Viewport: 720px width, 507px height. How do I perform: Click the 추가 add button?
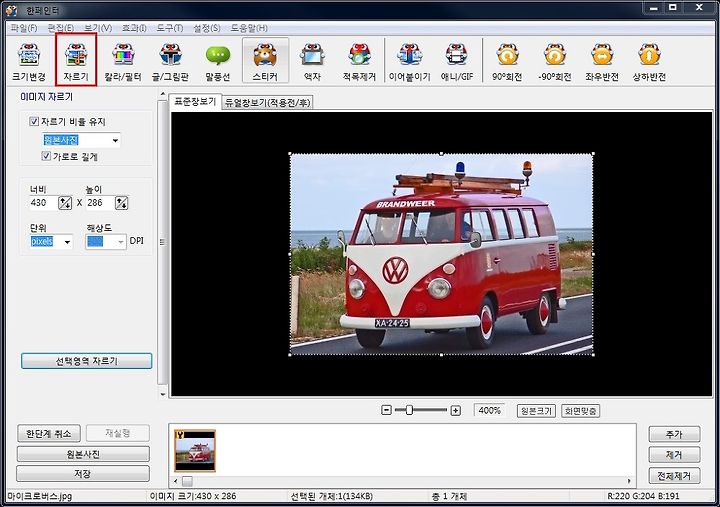click(674, 434)
